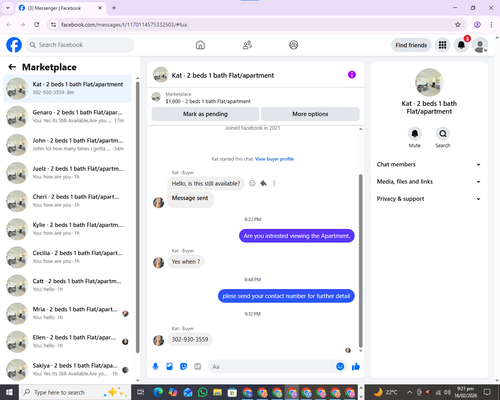Expand Privacy & support section
The width and height of the screenshot is (500, 400).
click(x=429, y=199)
